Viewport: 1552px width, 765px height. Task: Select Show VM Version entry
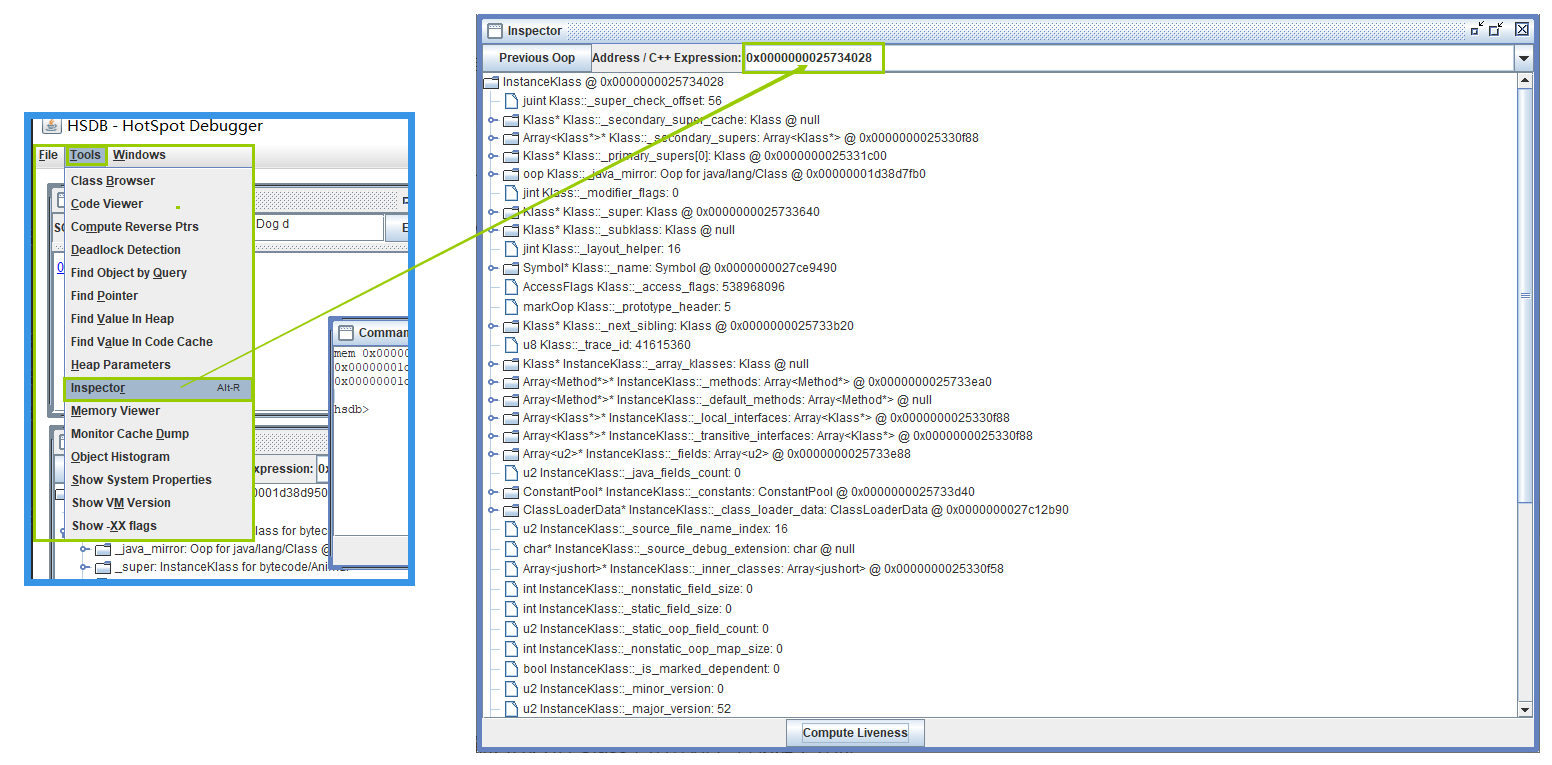point(158,503)
